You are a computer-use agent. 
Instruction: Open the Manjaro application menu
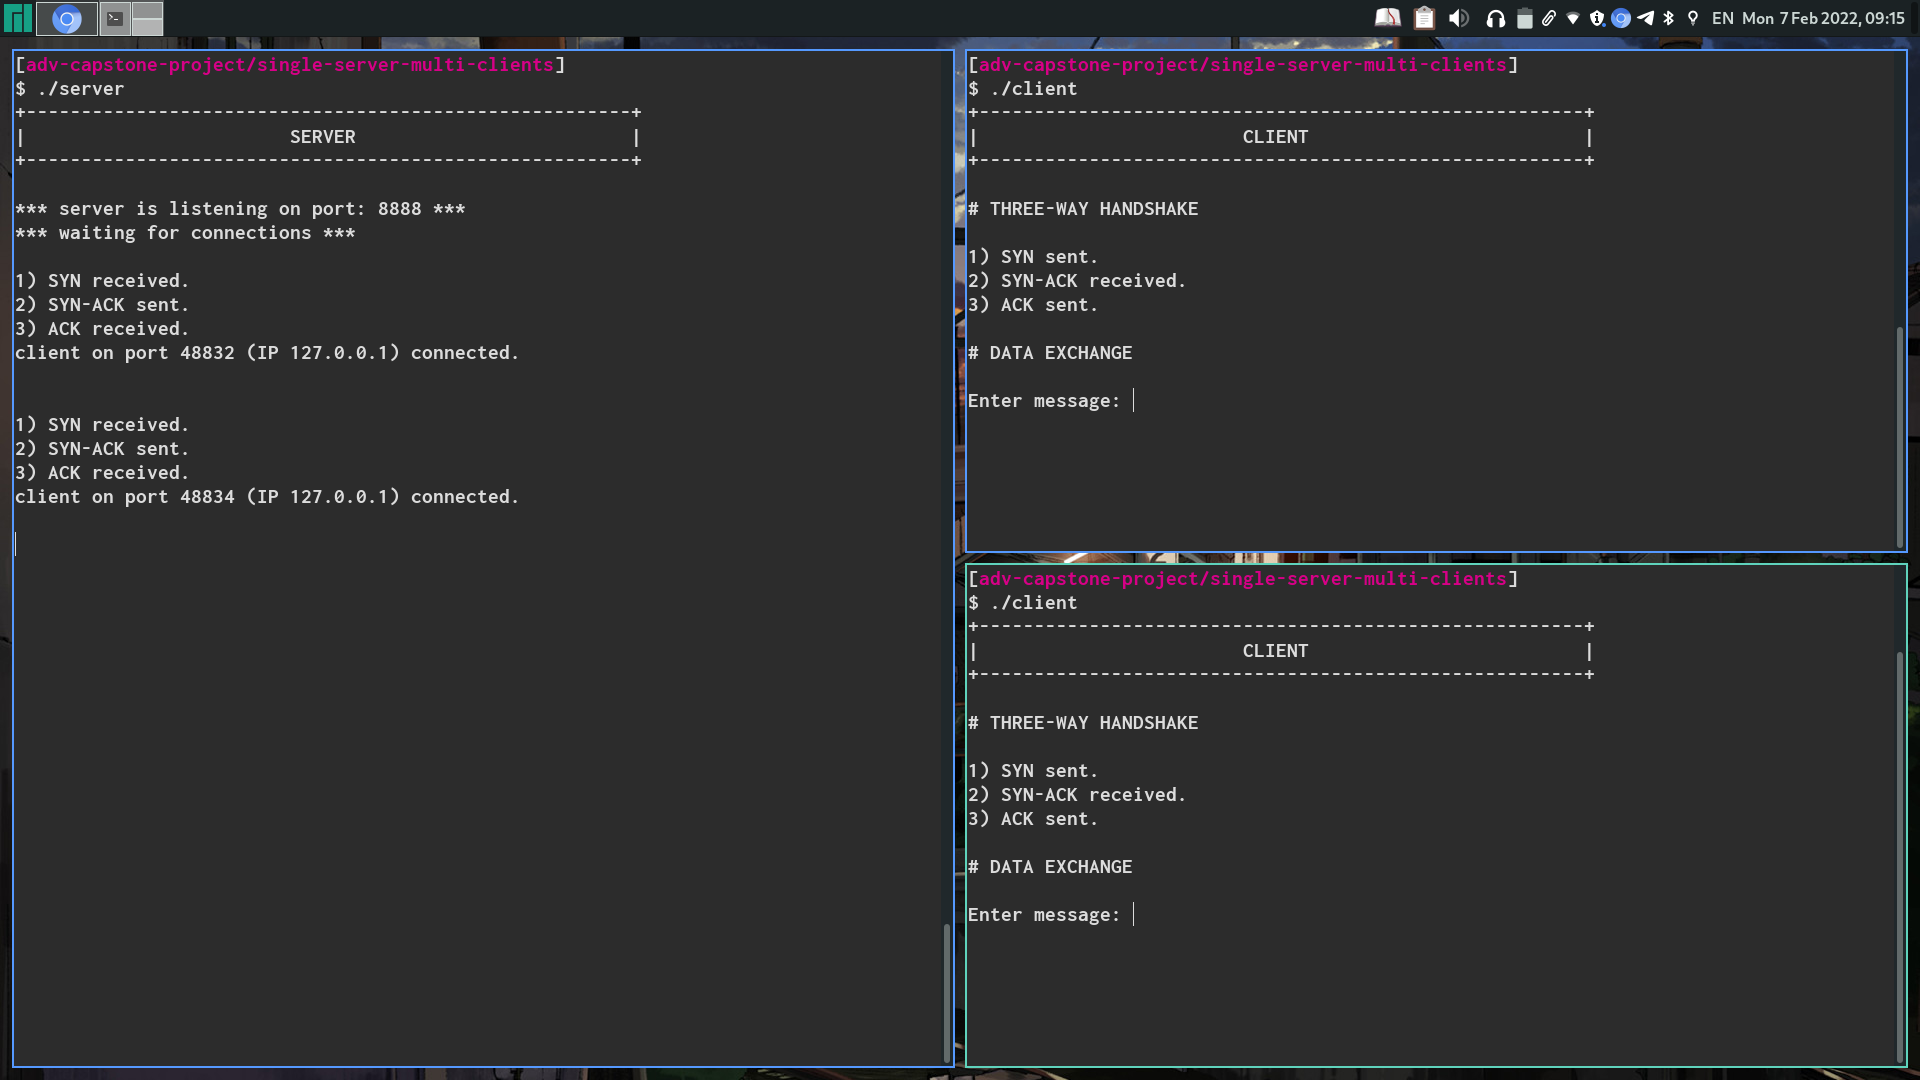(17, 18)
